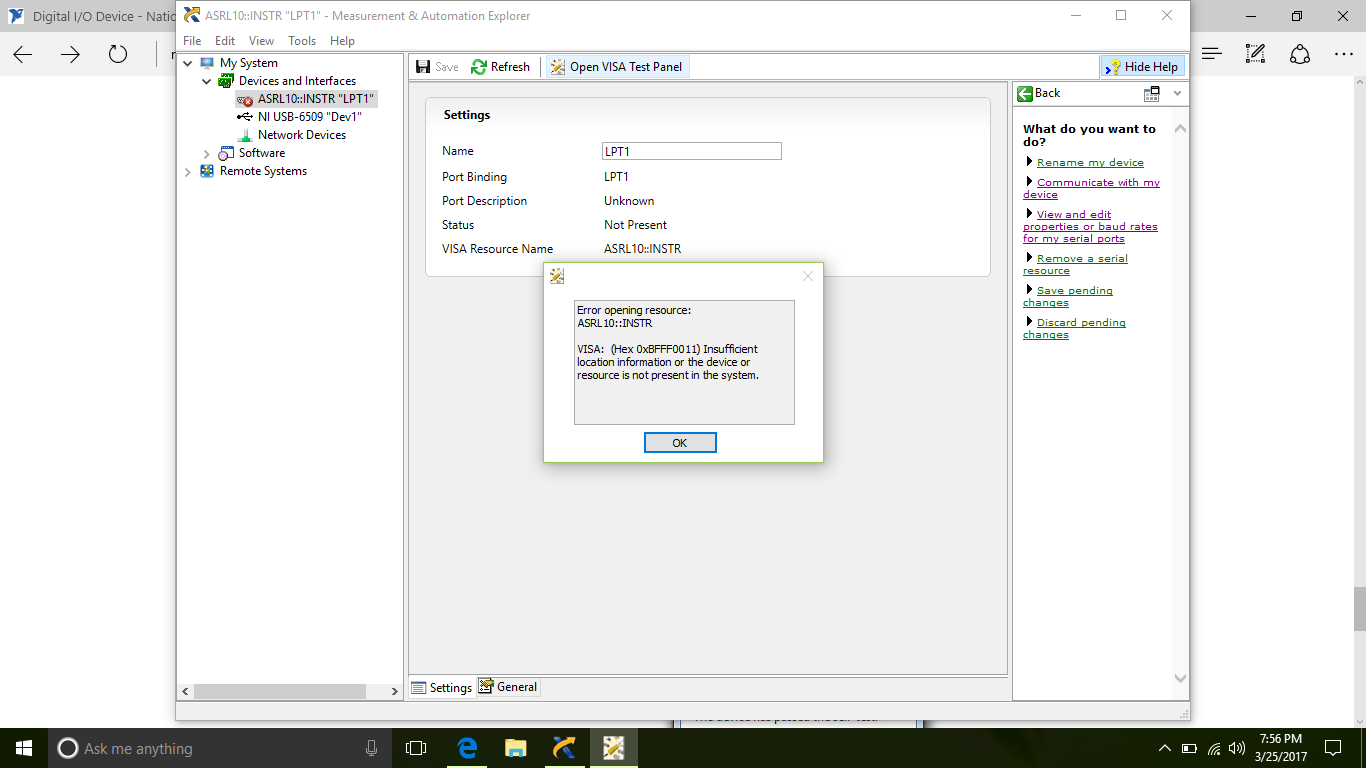Click the Save toolbar button
Screen dimensions: 1366x768
tap(437, 67)
